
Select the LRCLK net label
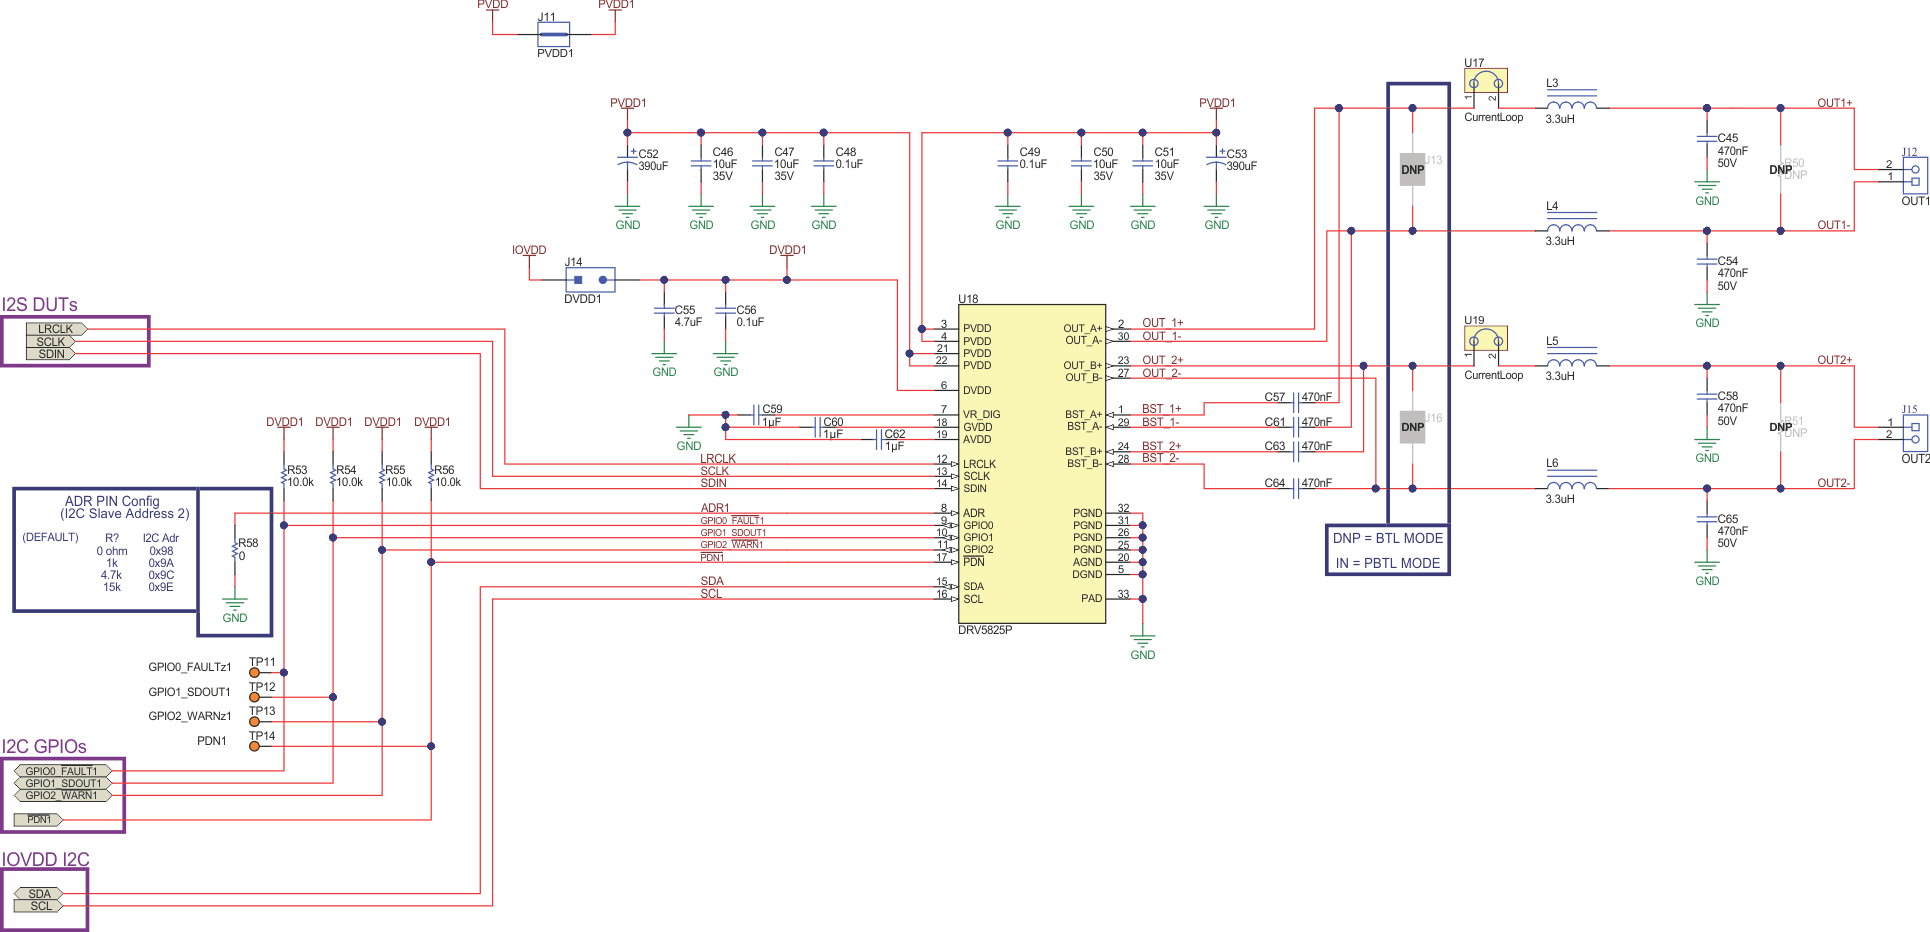[55, 328]
